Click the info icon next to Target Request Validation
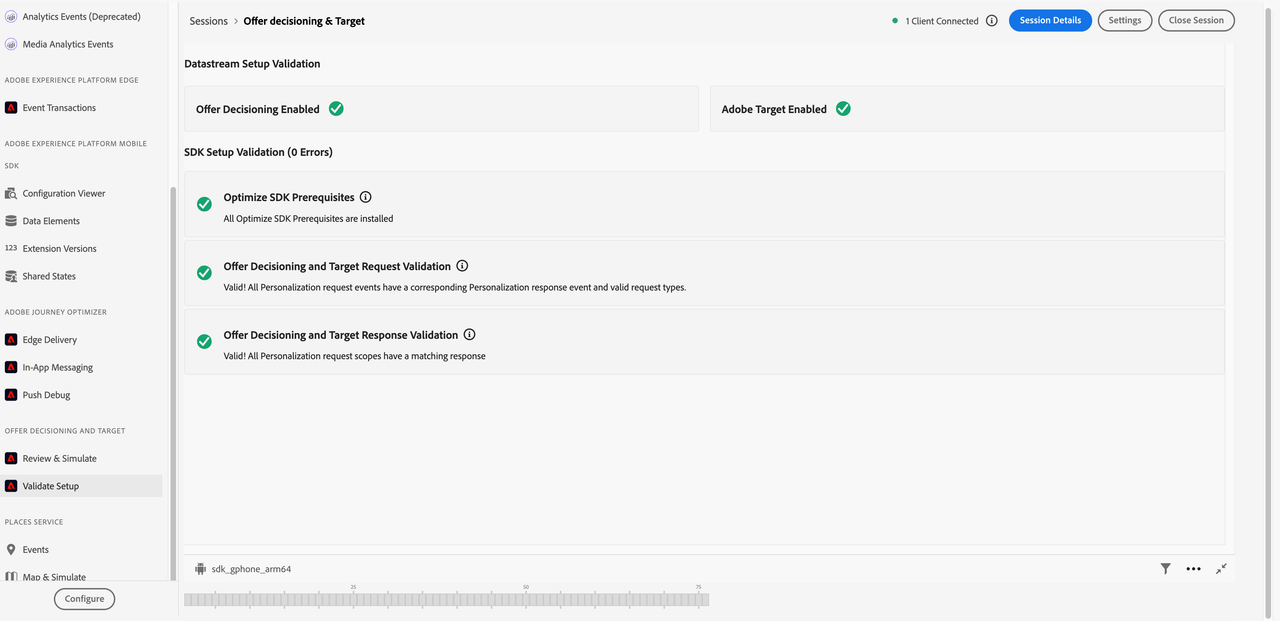Viewport: 1280px width, 621px height. 462,265
